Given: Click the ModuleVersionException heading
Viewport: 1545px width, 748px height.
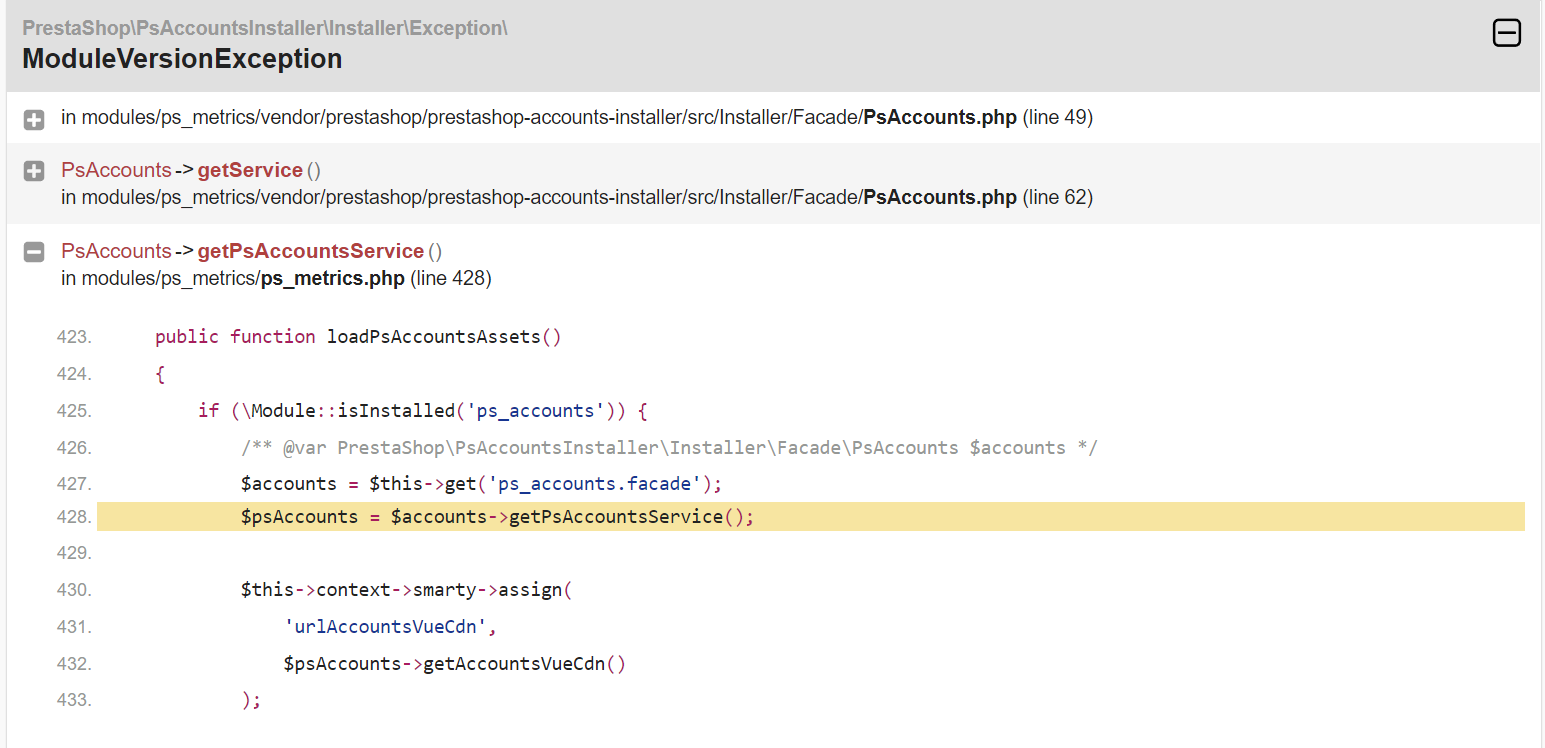Looking at the screenshot, I should [x=182, y=59].
